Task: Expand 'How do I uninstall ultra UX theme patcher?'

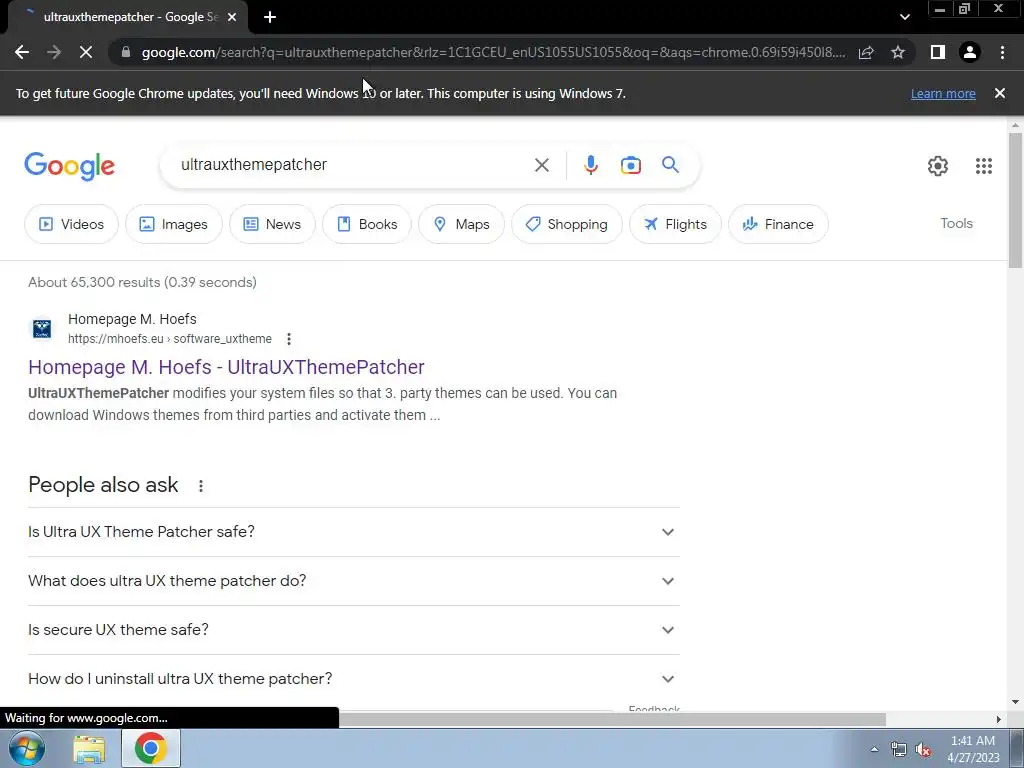Action: point(354,679)
